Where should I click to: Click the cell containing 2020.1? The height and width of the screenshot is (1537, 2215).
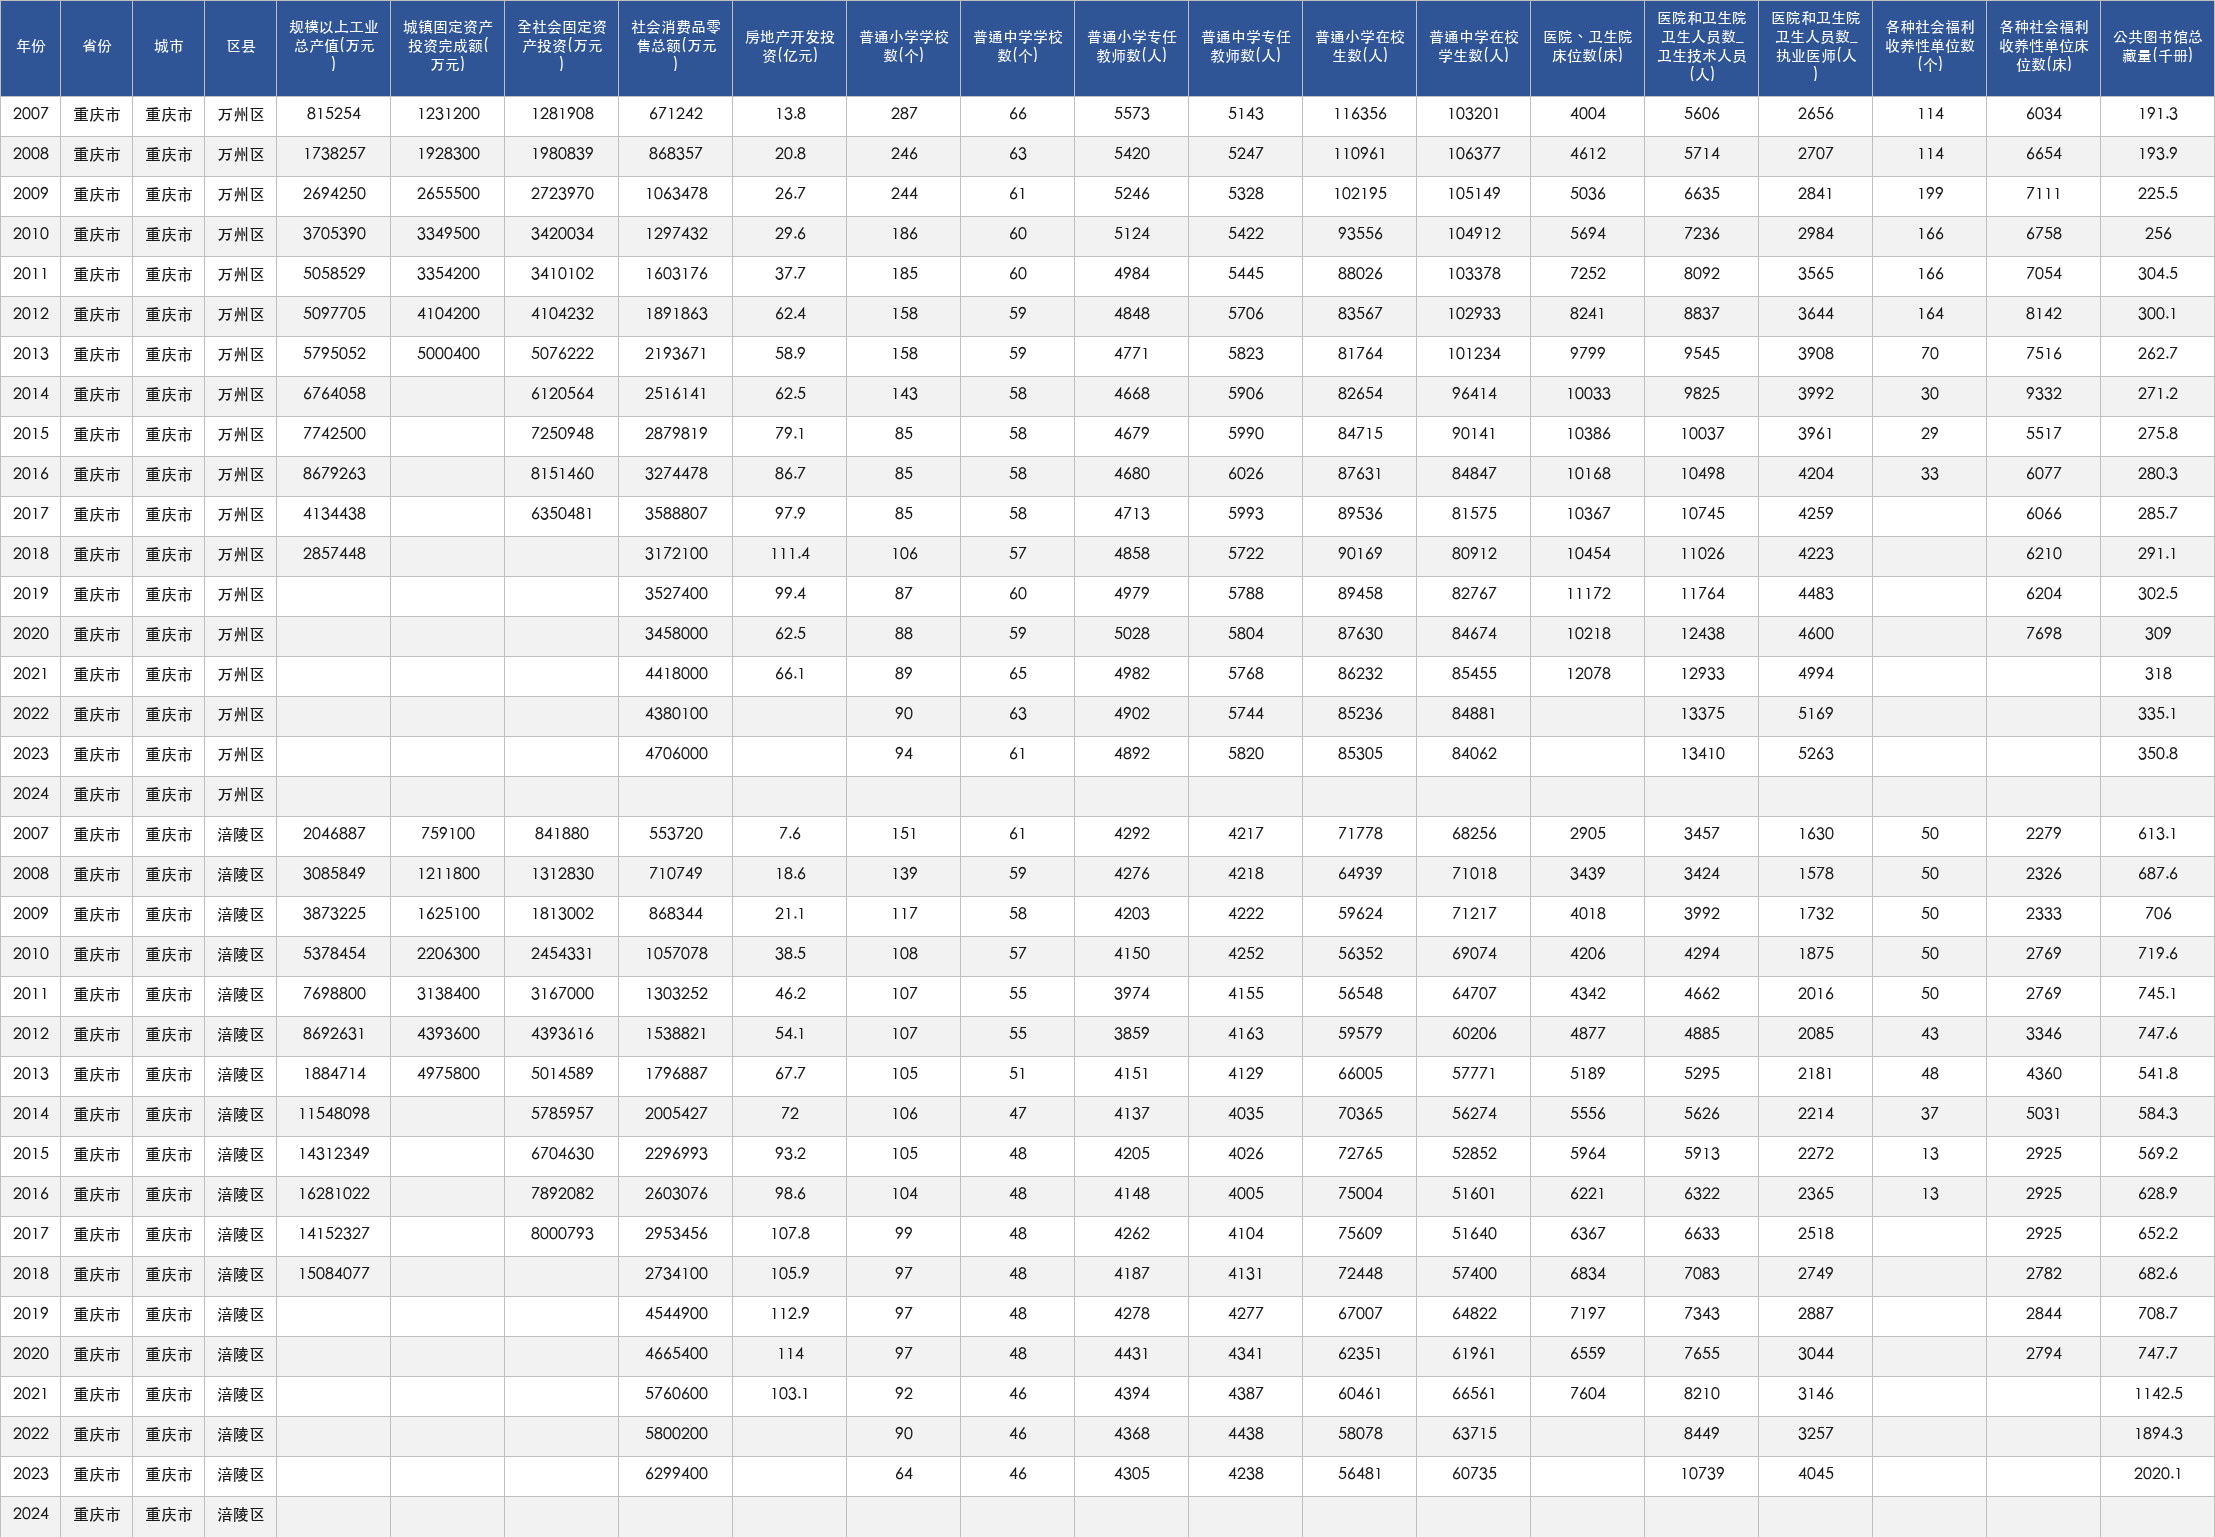(2158, 1474)
